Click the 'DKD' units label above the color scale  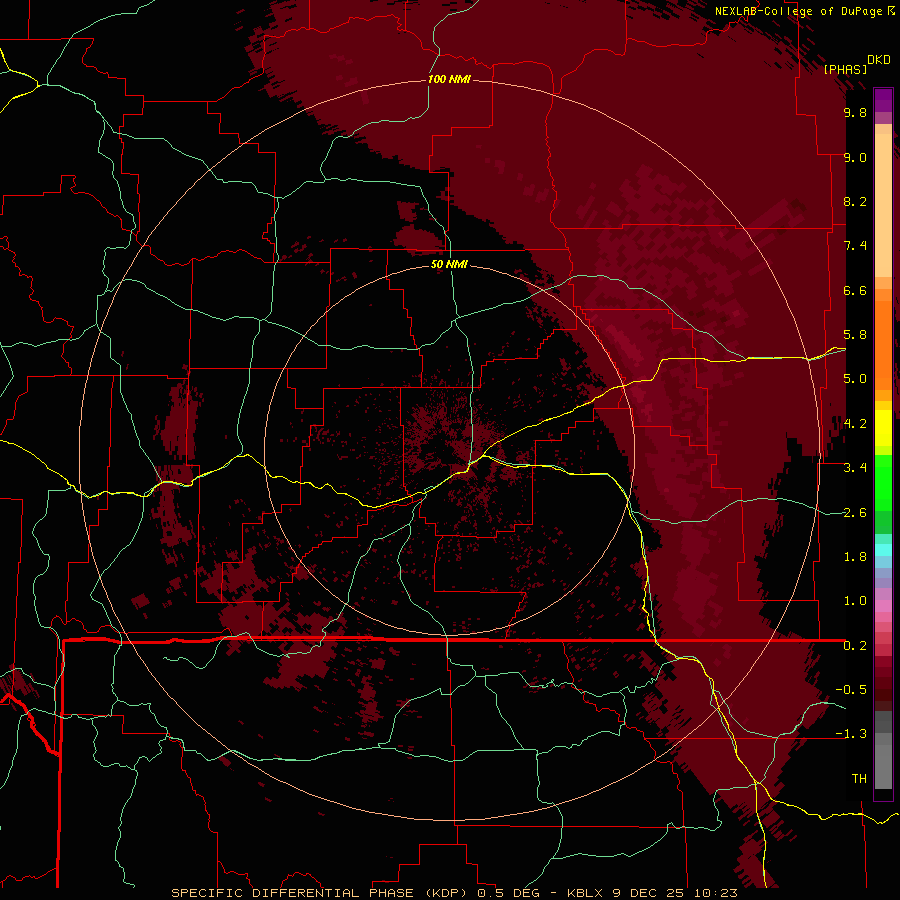click(879, 60)
